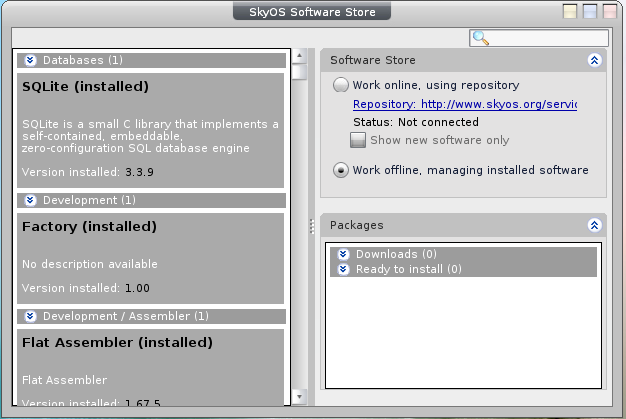Click the splitter handle between panes

(x=312, y=226)
